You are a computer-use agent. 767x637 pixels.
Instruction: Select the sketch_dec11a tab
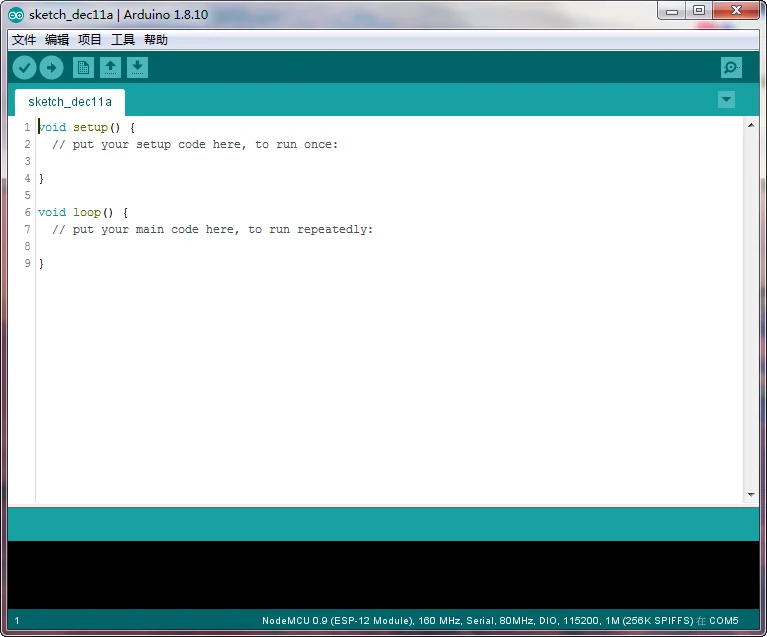[70, 102]
